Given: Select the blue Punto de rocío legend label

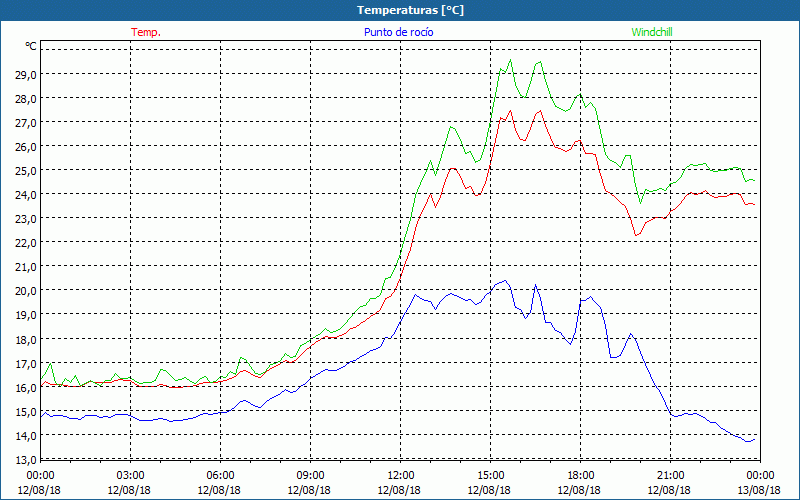Looking at the screenshot, I should click(398, 32).
